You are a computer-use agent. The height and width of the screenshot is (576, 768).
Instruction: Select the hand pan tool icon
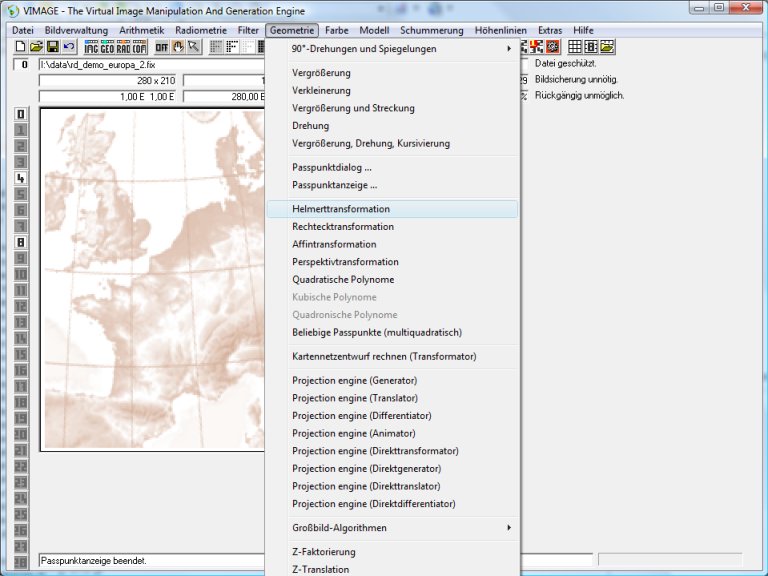pyautogui.click(x=179, y=47)
